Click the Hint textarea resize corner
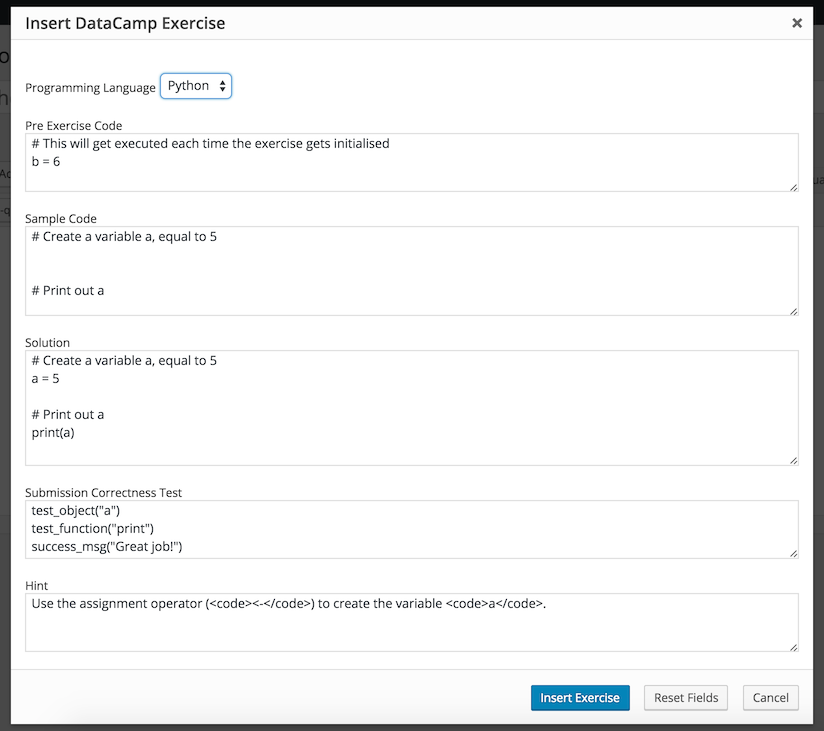This screenshot has height=731, width=824. pyautogui.click(x=793, y=647)
